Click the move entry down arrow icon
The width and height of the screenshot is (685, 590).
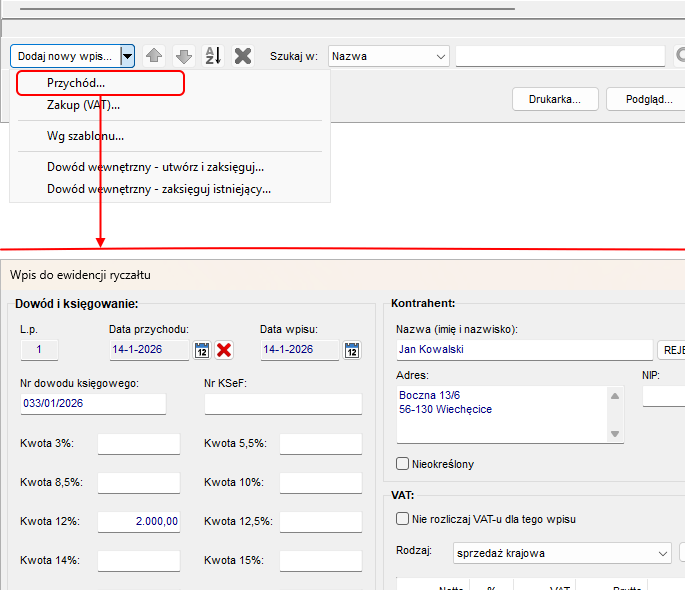[183, 56]
